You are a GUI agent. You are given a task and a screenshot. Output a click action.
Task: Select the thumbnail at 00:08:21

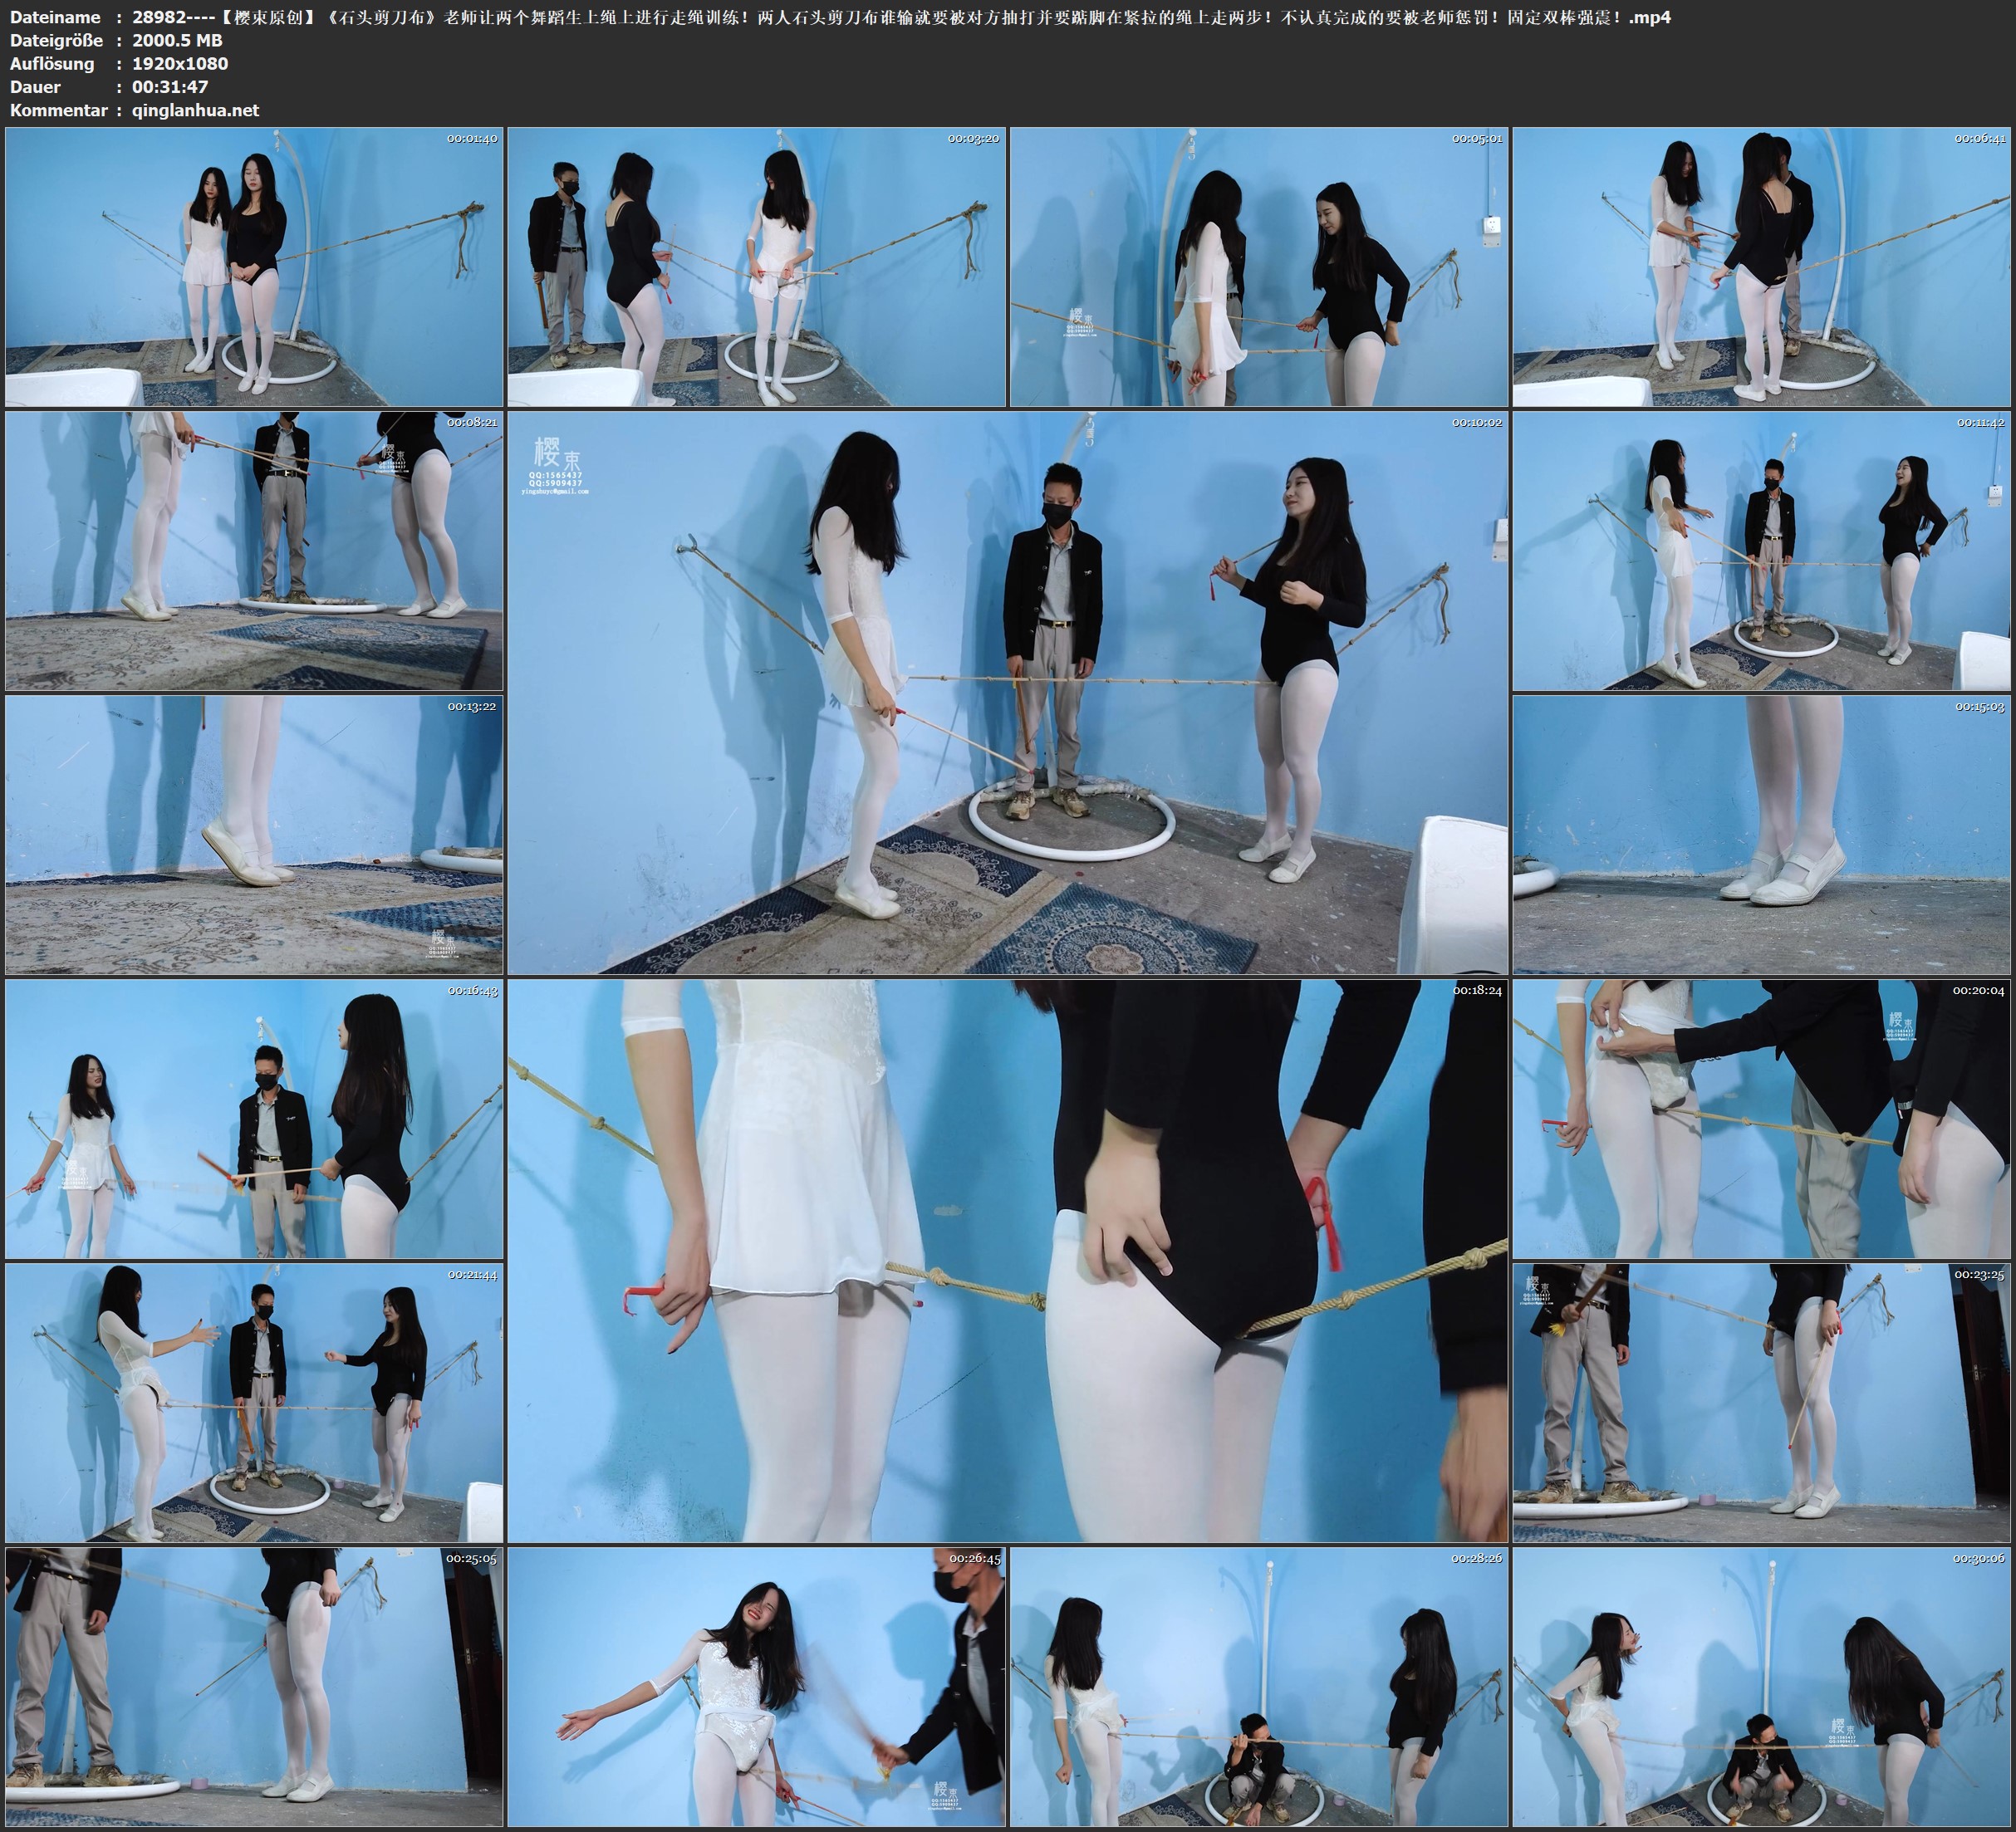[254, 551]
